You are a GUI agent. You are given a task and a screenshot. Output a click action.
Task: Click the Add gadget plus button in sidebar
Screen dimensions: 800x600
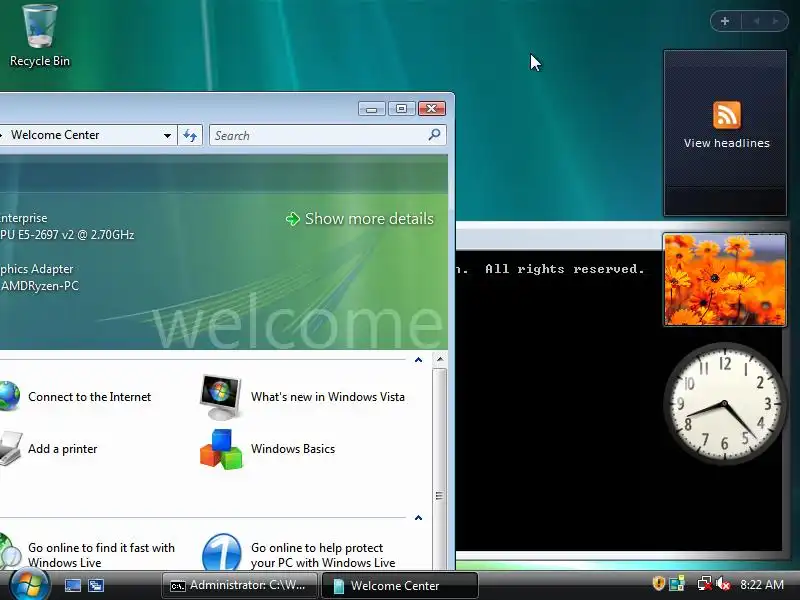[725, 21]
